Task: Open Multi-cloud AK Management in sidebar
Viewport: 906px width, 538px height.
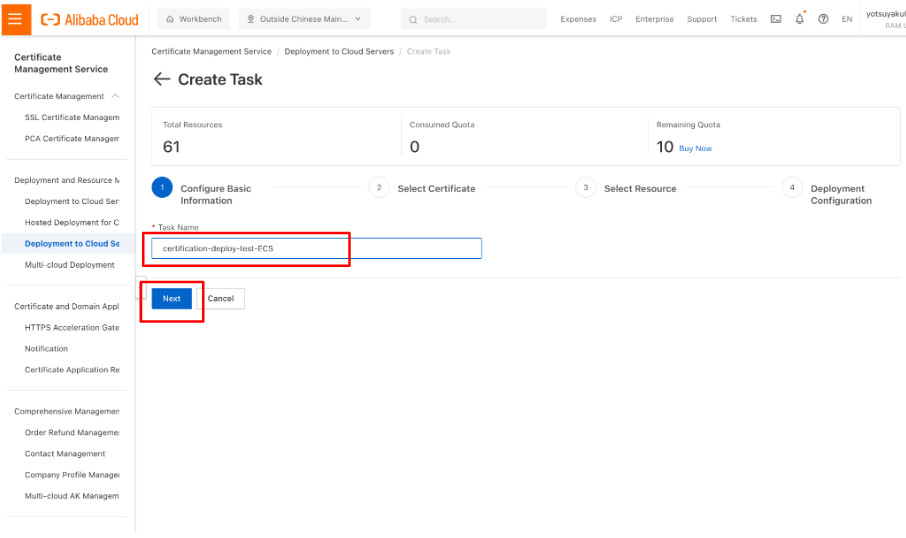Action: tap(72, 496)
